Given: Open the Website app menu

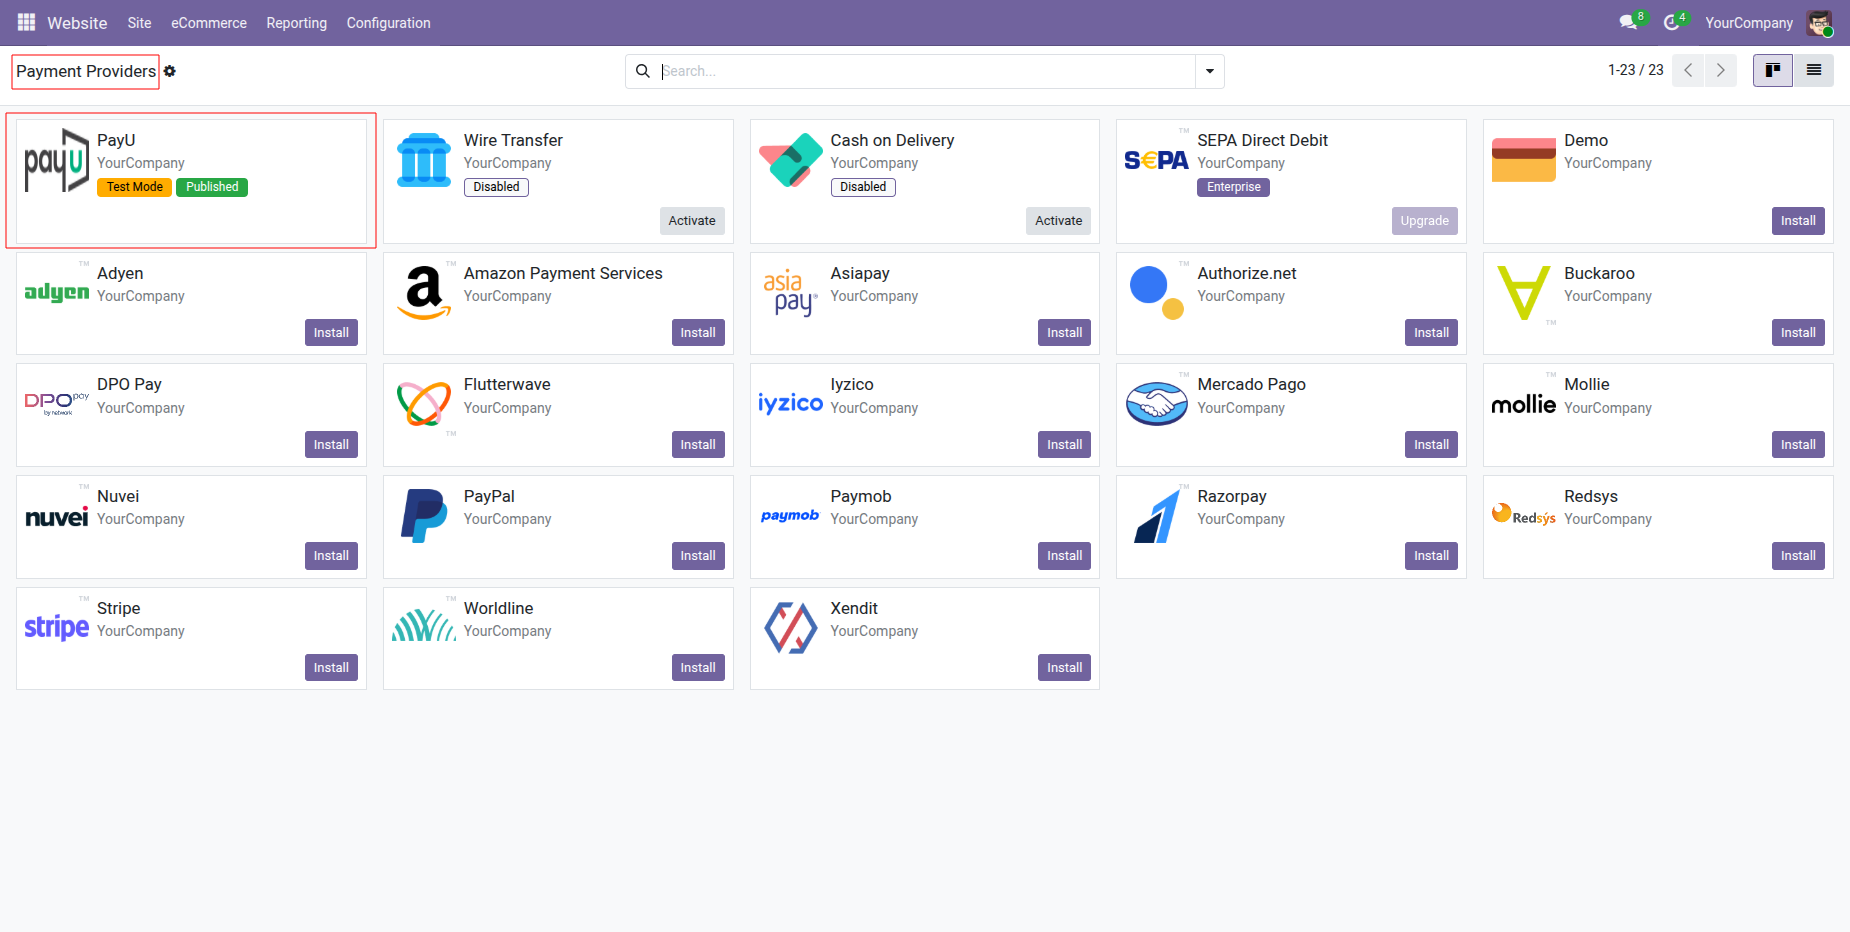Looking at the screenshot, I should click(77, 23).
